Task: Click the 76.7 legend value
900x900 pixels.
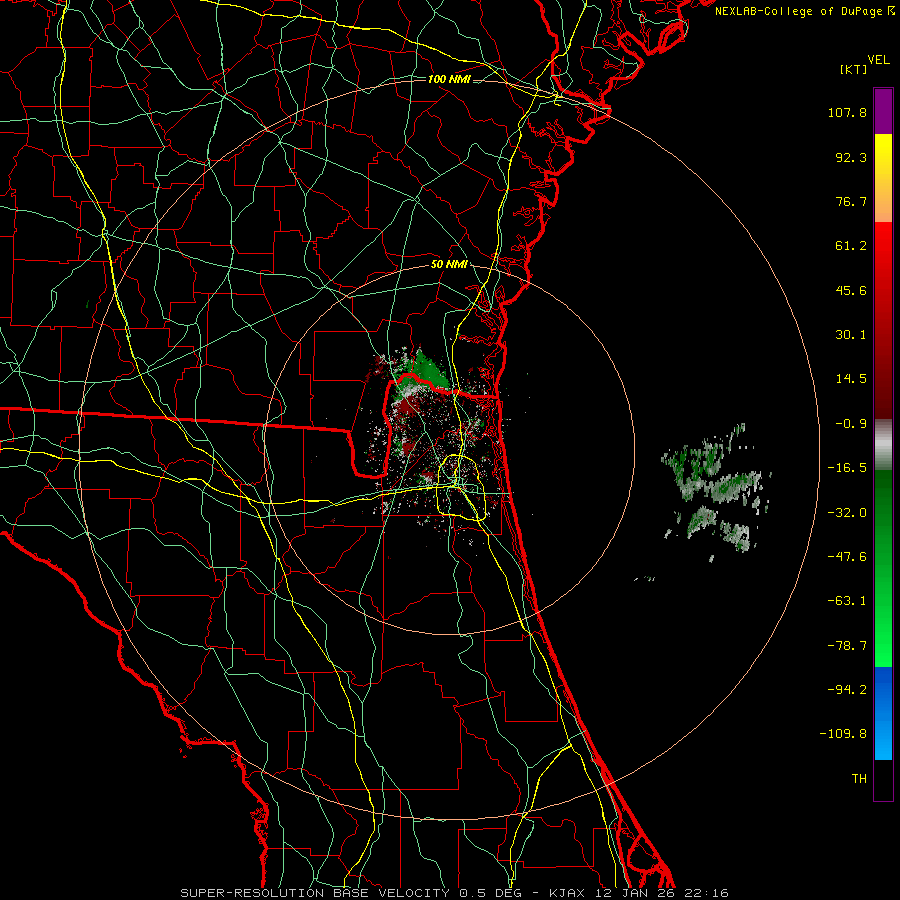Action: pyautogui.click(x=851, y=201)
